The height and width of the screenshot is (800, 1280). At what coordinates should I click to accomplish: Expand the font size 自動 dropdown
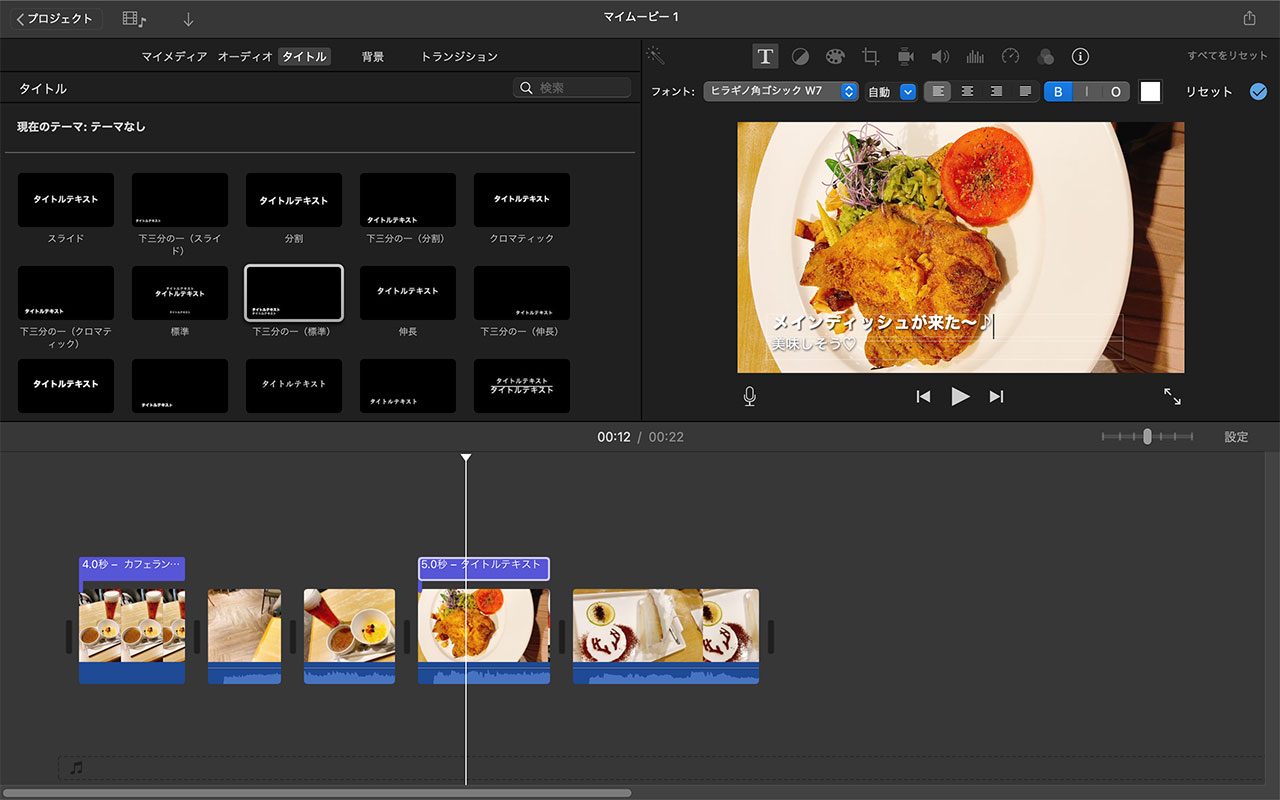point(890,92)
